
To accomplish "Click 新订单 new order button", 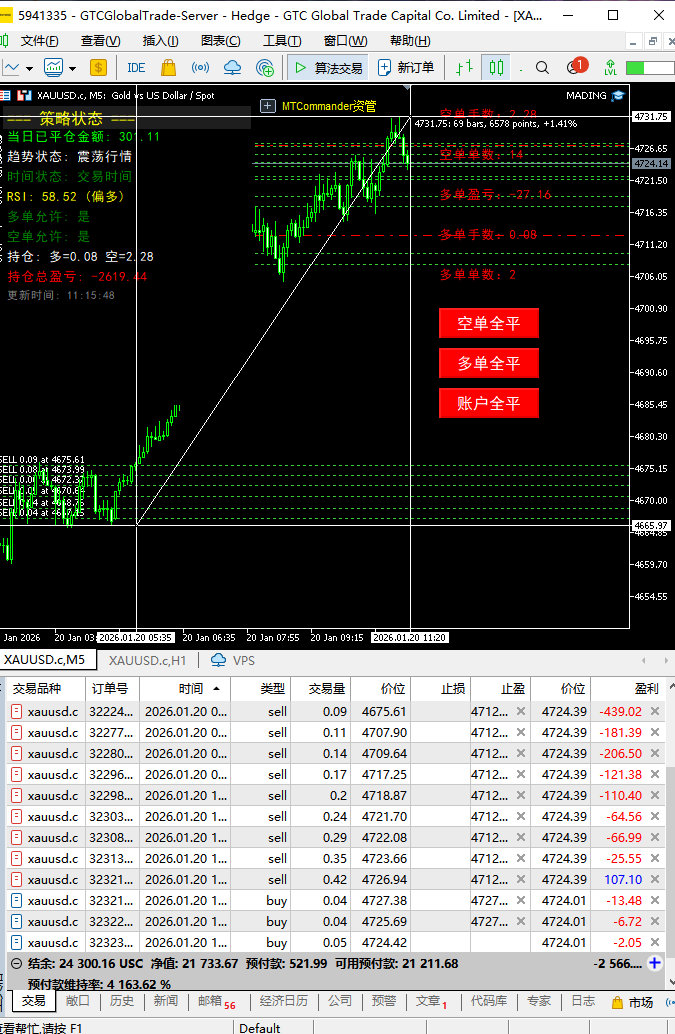I will (406, 67).
